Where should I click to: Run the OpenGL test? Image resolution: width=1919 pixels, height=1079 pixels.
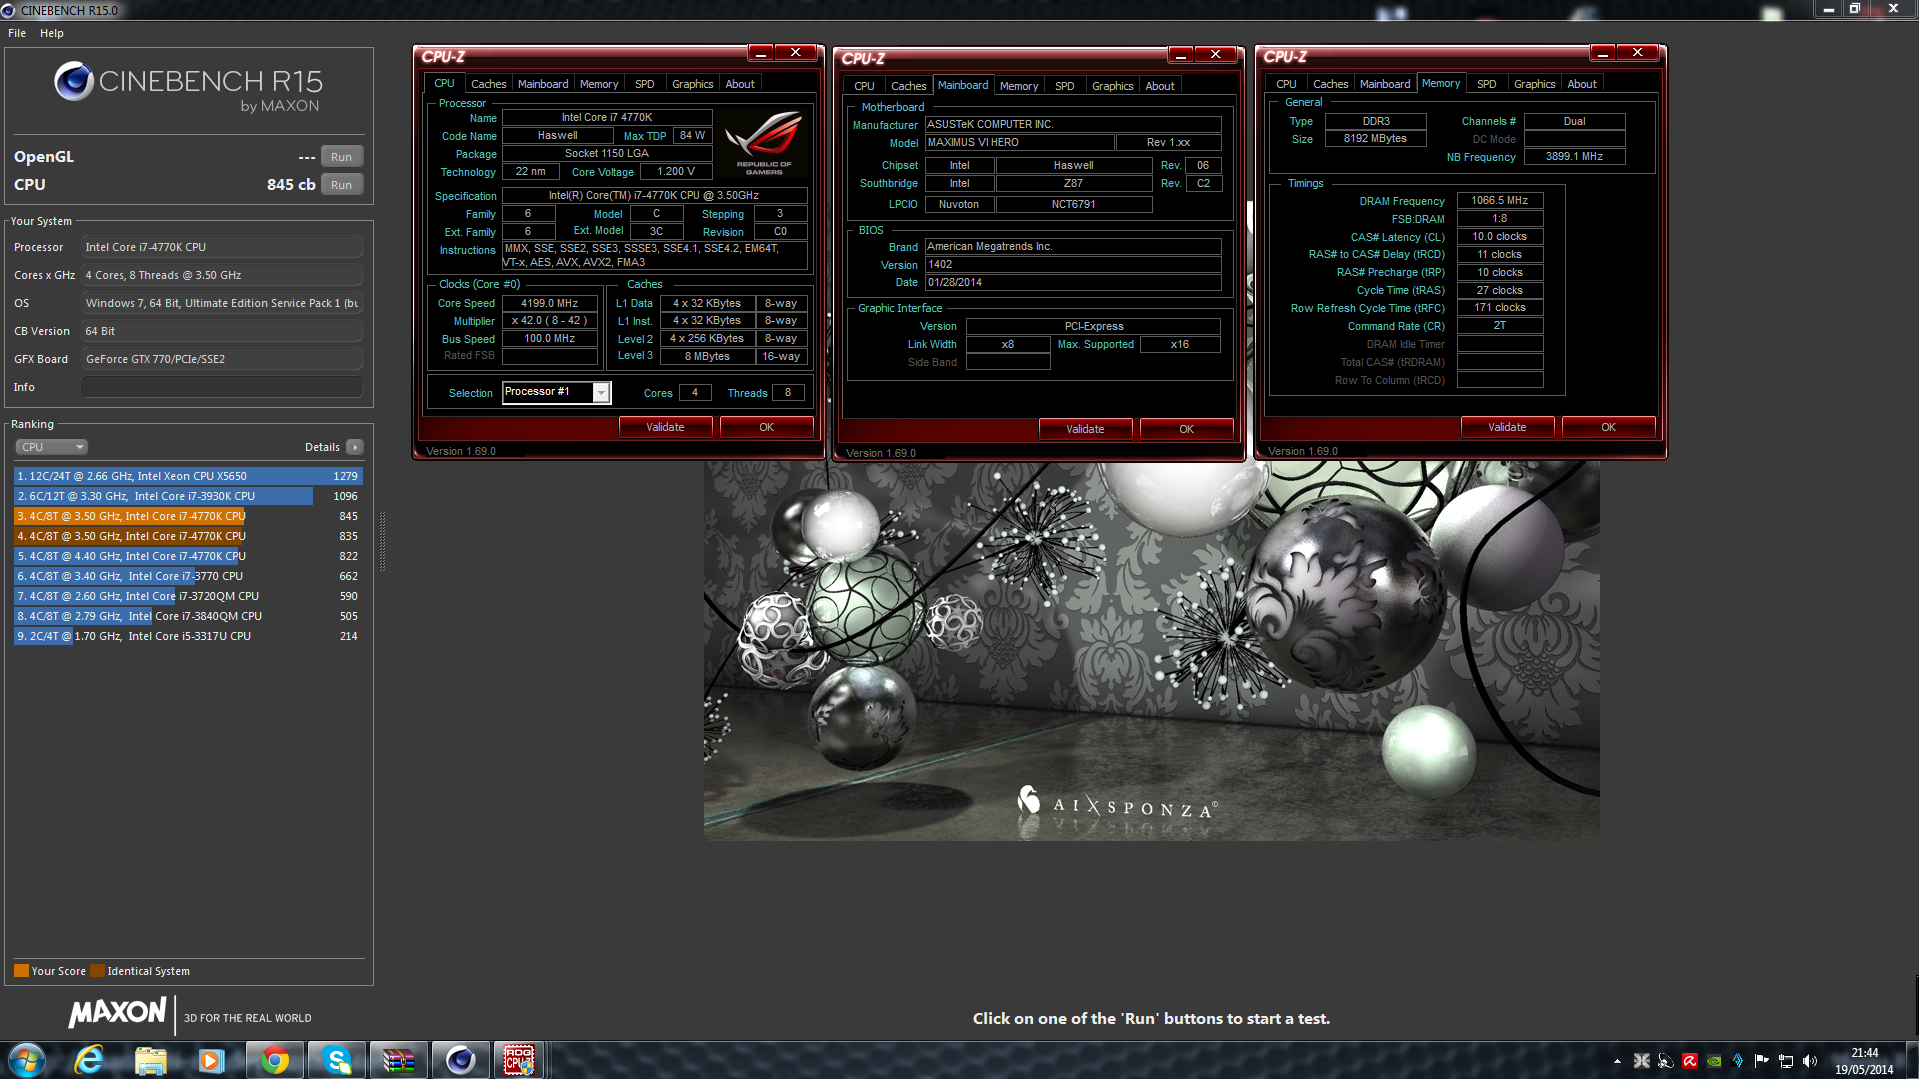[341, 157]
